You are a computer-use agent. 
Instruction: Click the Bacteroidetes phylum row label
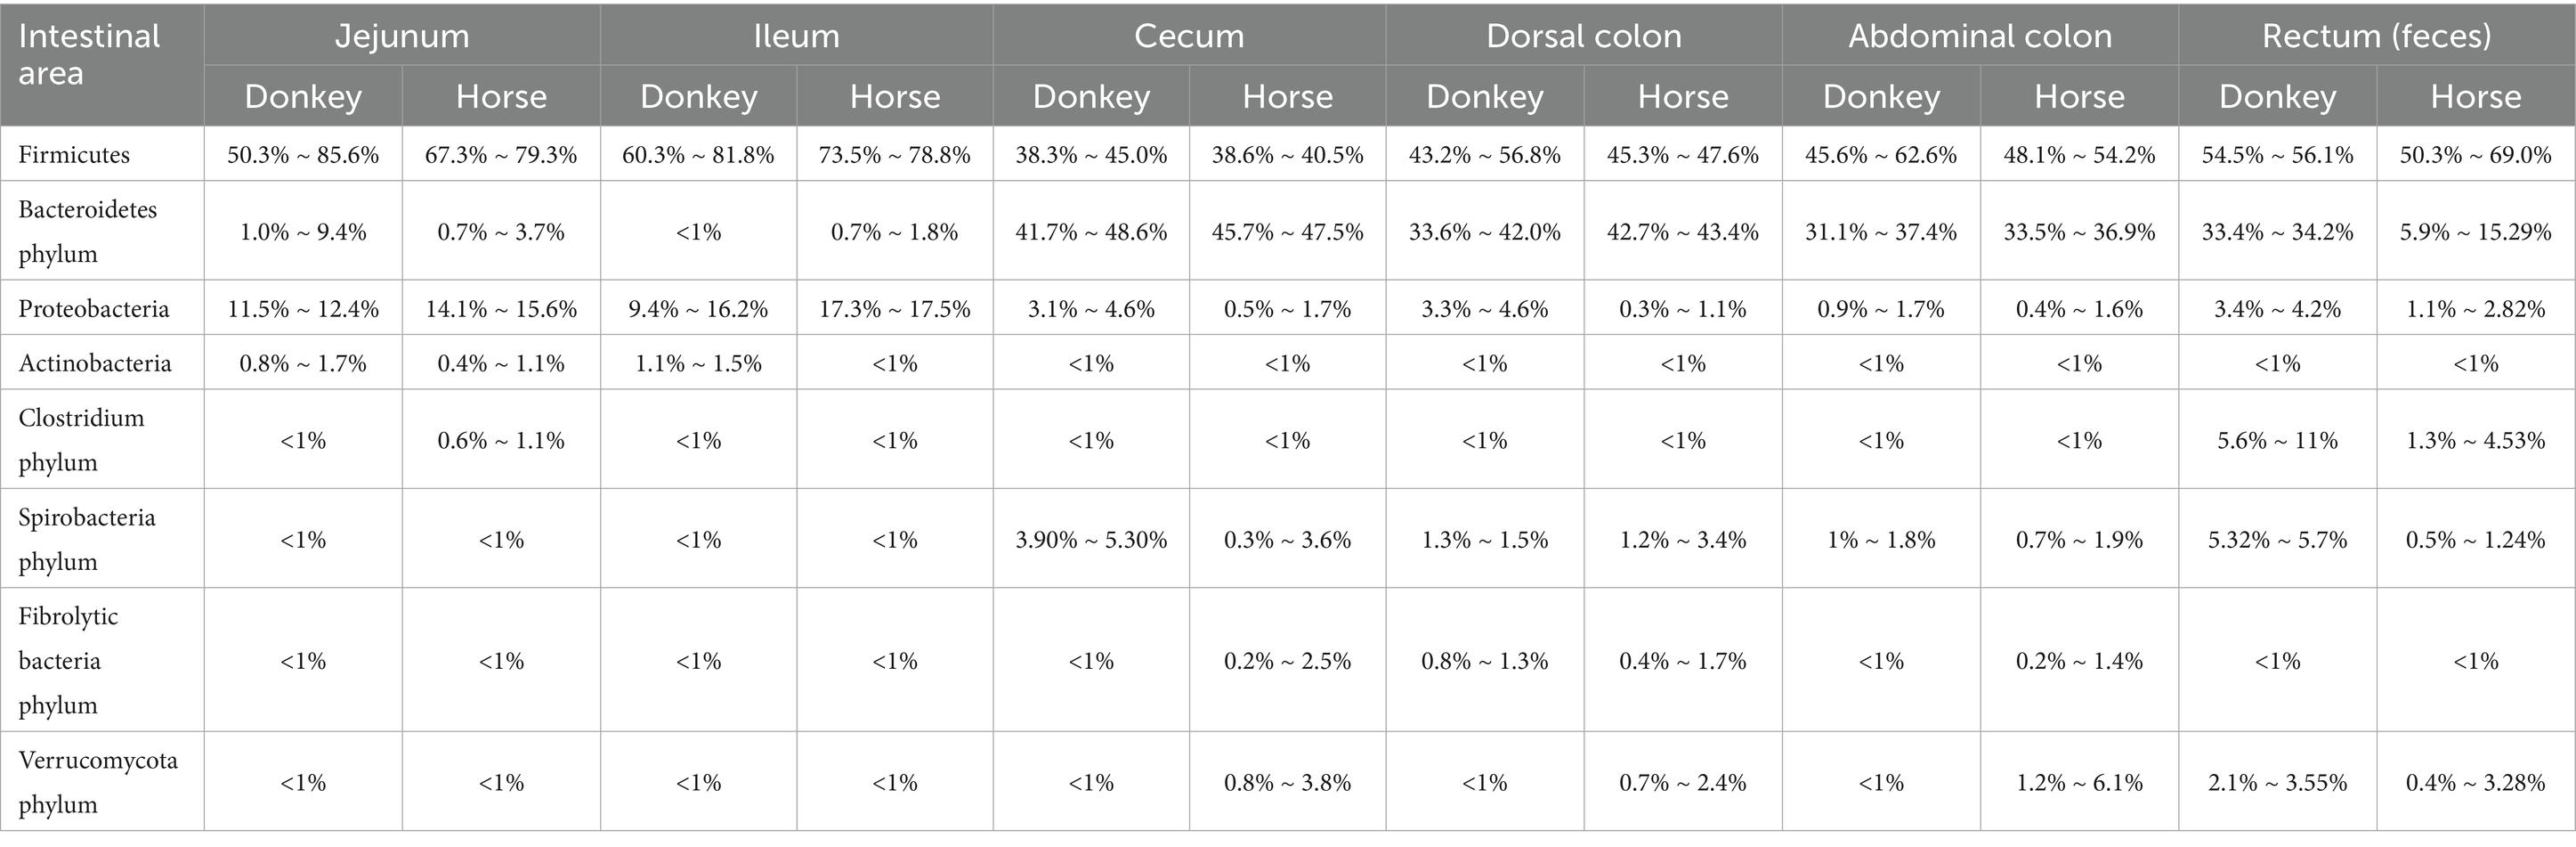click(88, 231)
